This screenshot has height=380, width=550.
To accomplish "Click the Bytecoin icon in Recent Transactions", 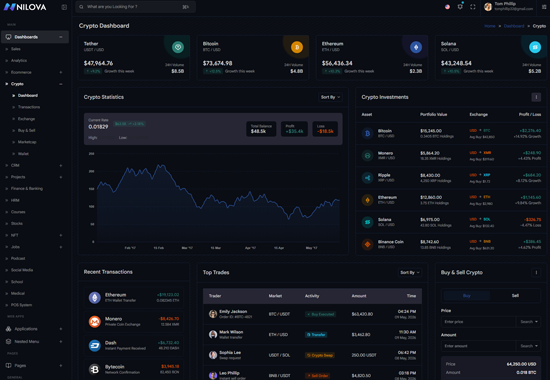I will tap(95, 369).
